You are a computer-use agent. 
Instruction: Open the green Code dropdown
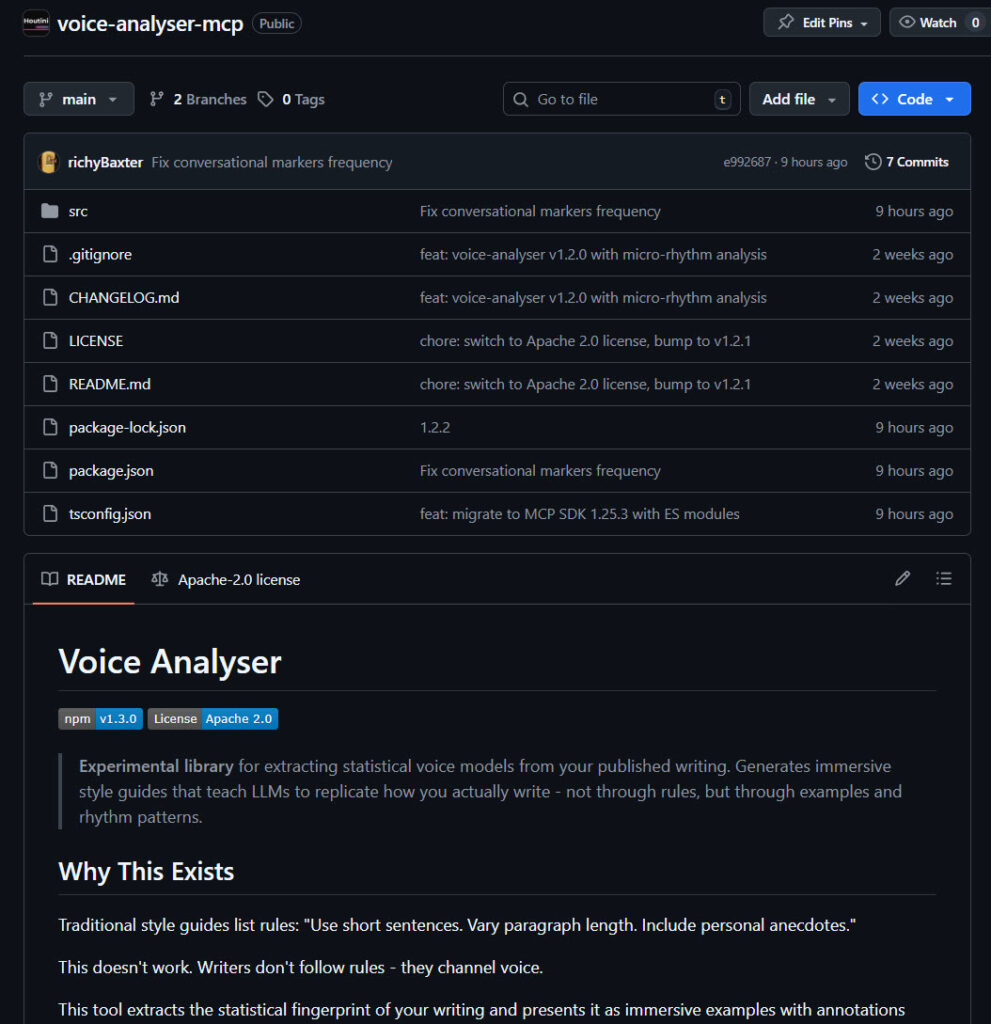coord(914,99)
